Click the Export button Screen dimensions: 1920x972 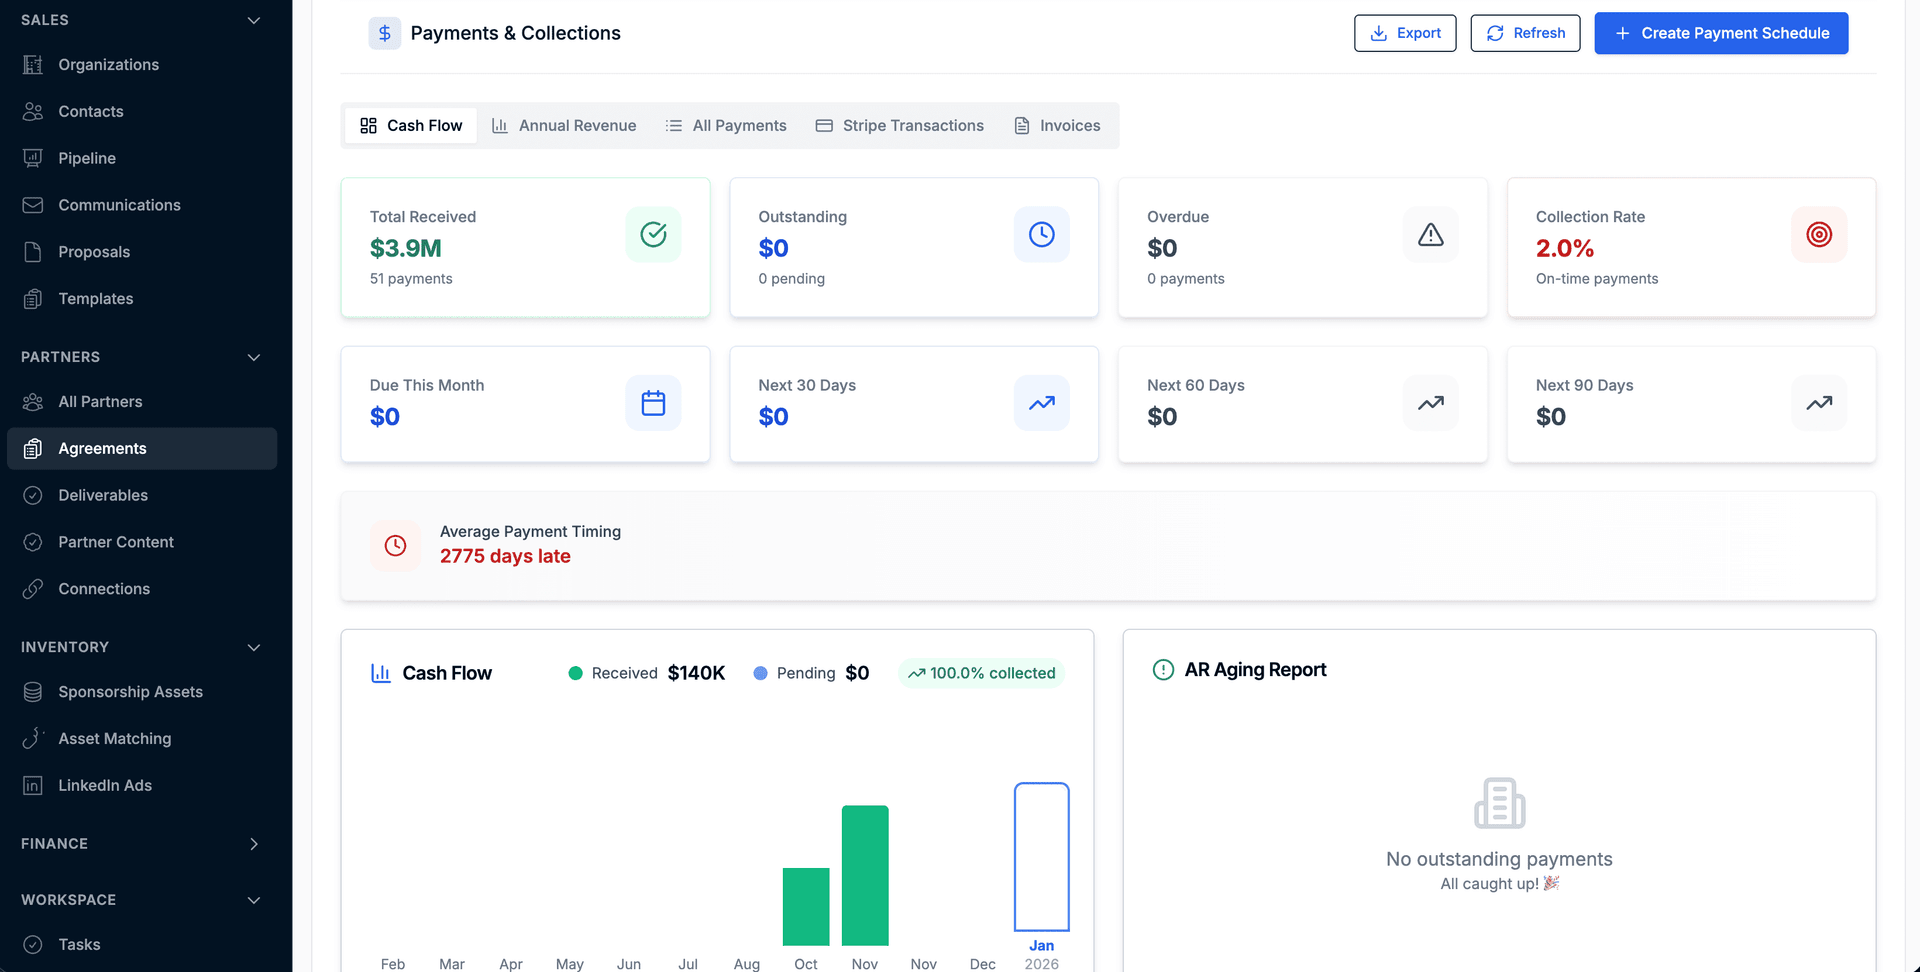[x=1405, y=33]
